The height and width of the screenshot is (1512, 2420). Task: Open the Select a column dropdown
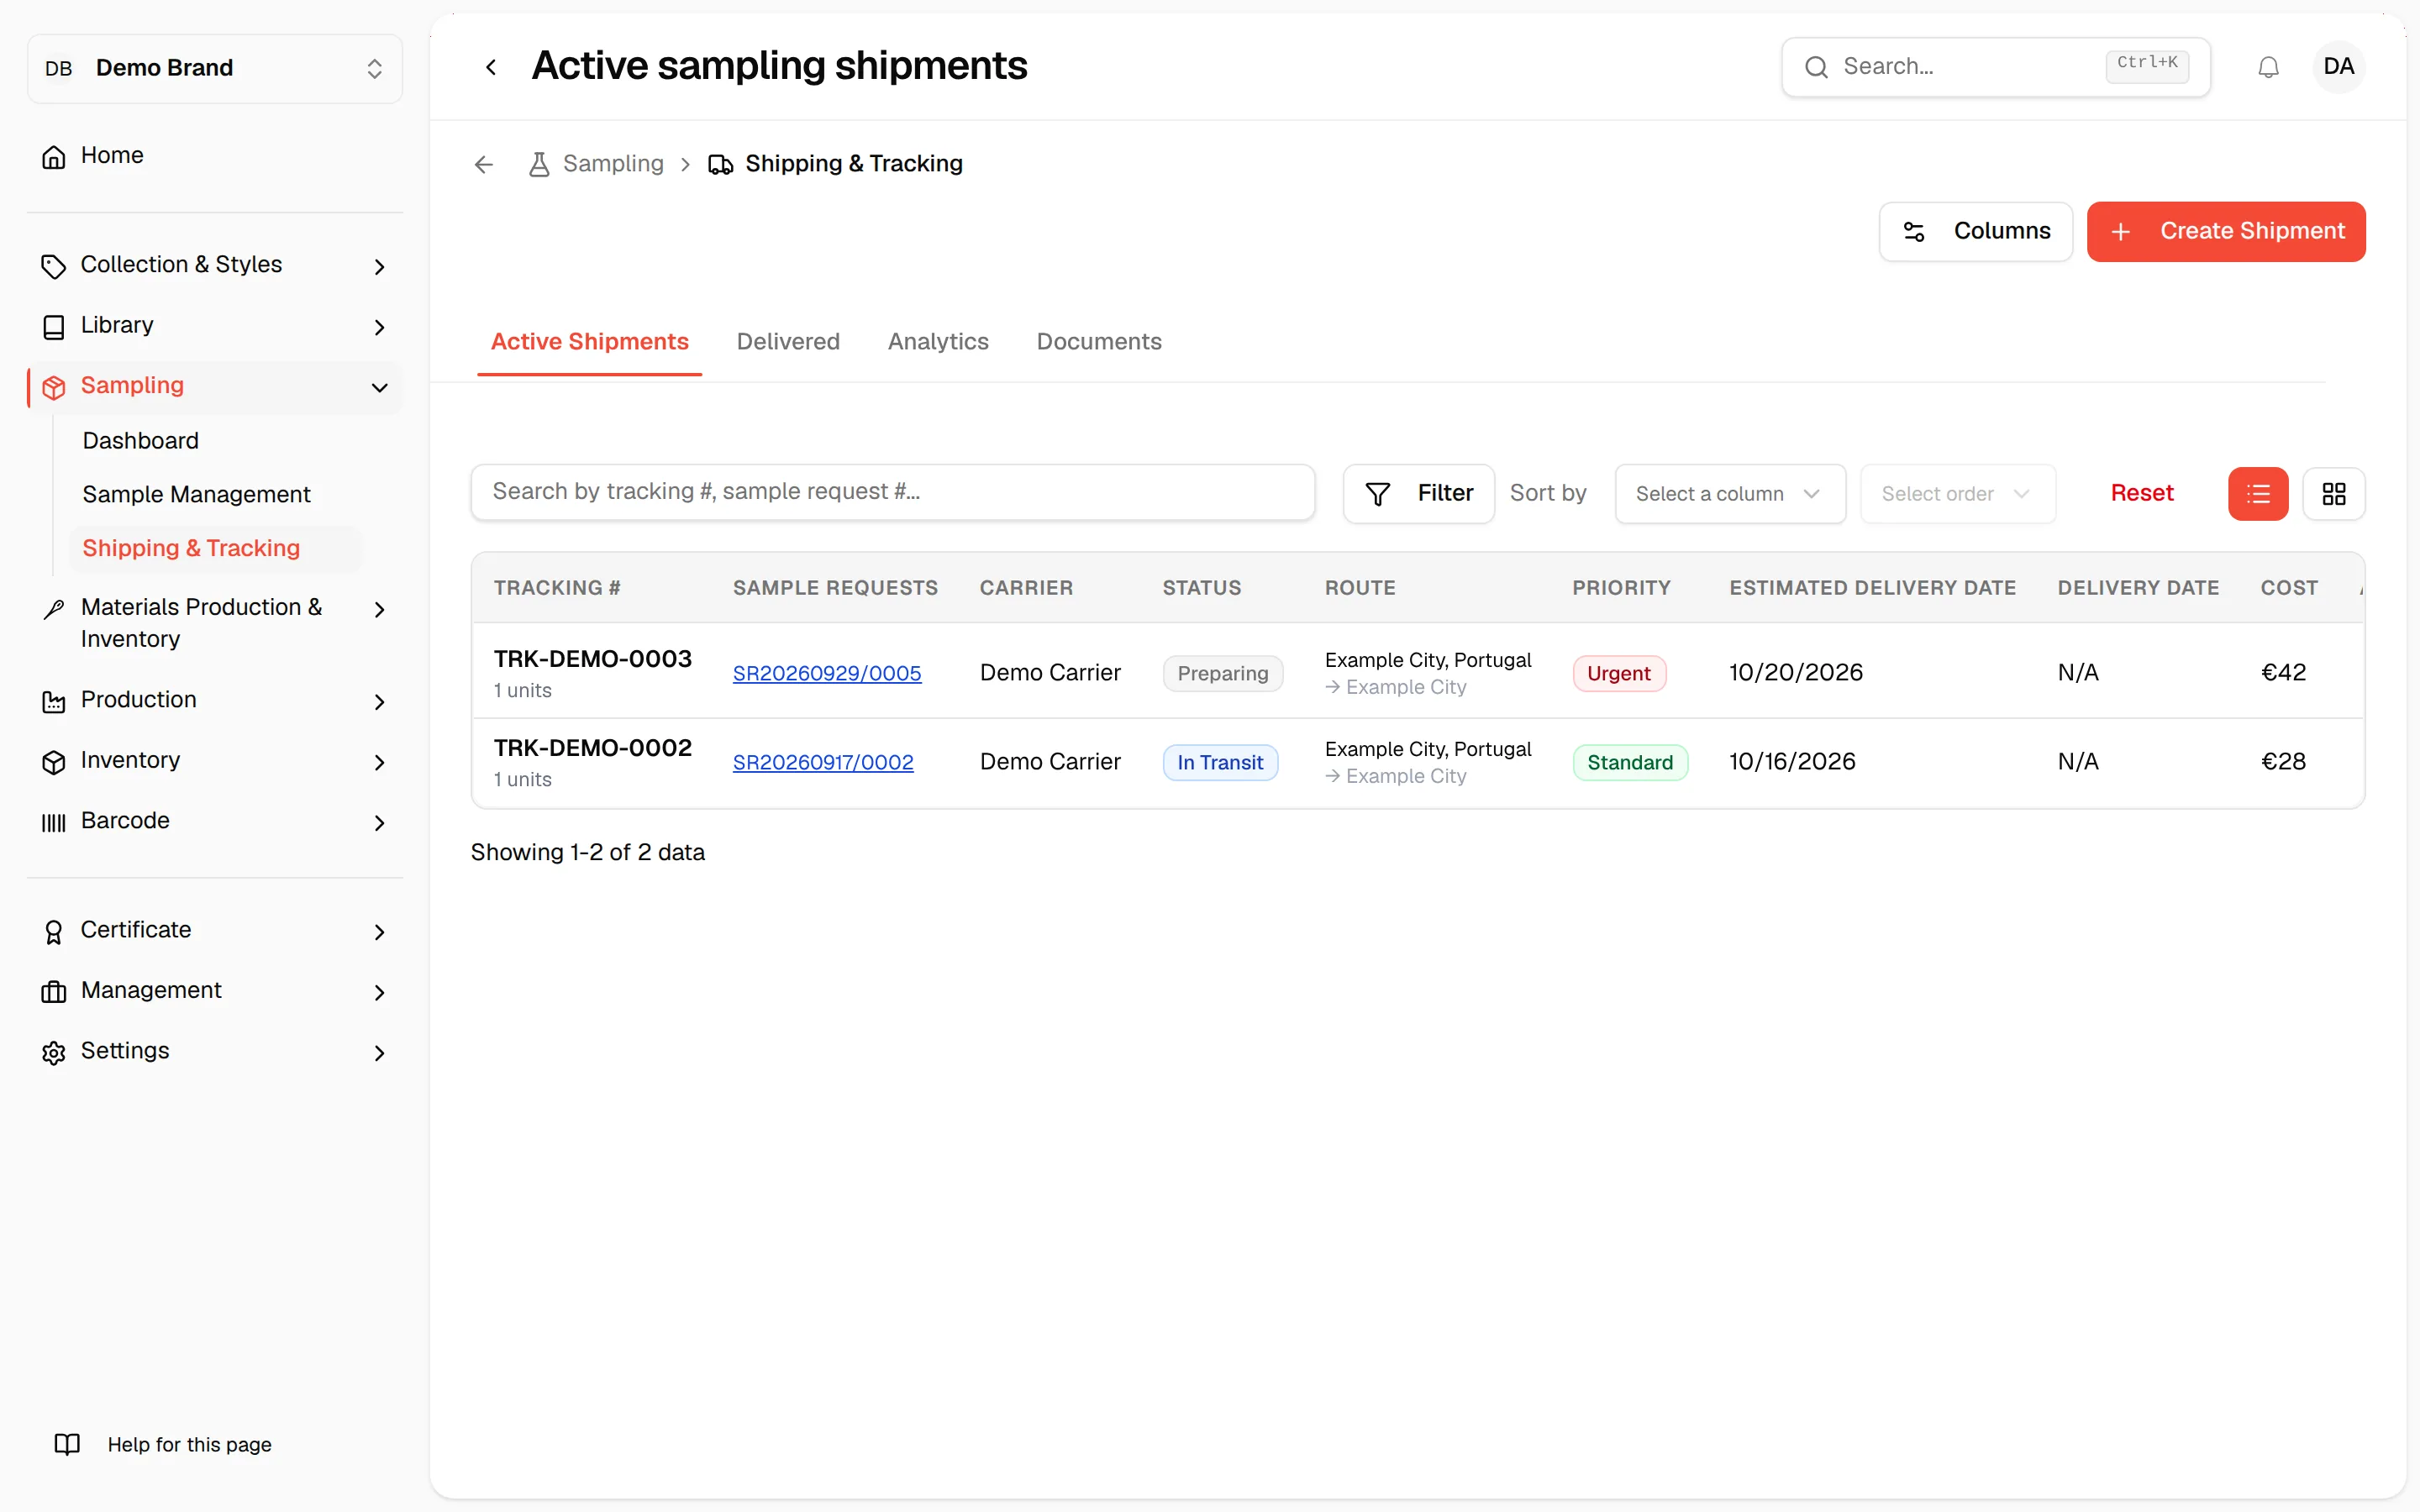pos(1730,494)
